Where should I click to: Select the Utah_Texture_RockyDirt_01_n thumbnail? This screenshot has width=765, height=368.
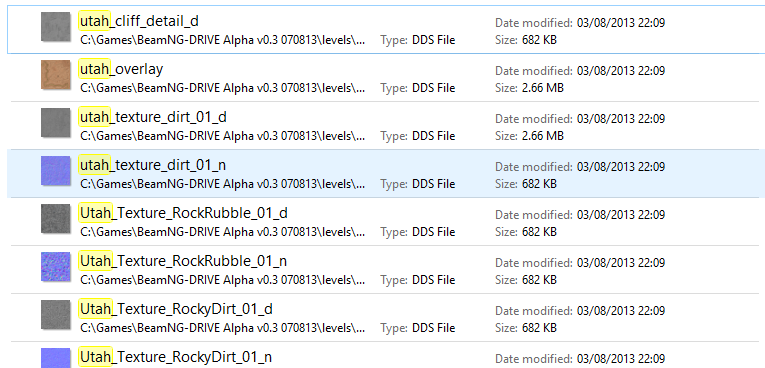click(x=56, y=358)
